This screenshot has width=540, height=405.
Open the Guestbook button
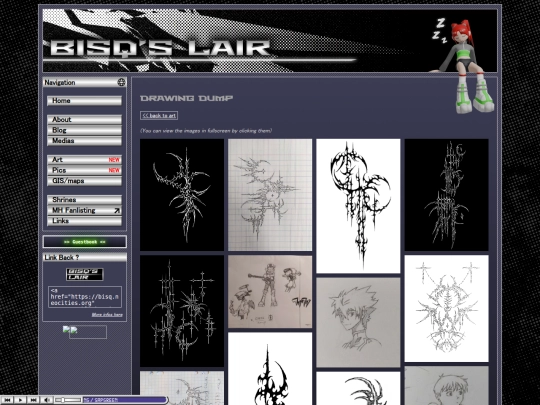point(84,242)
